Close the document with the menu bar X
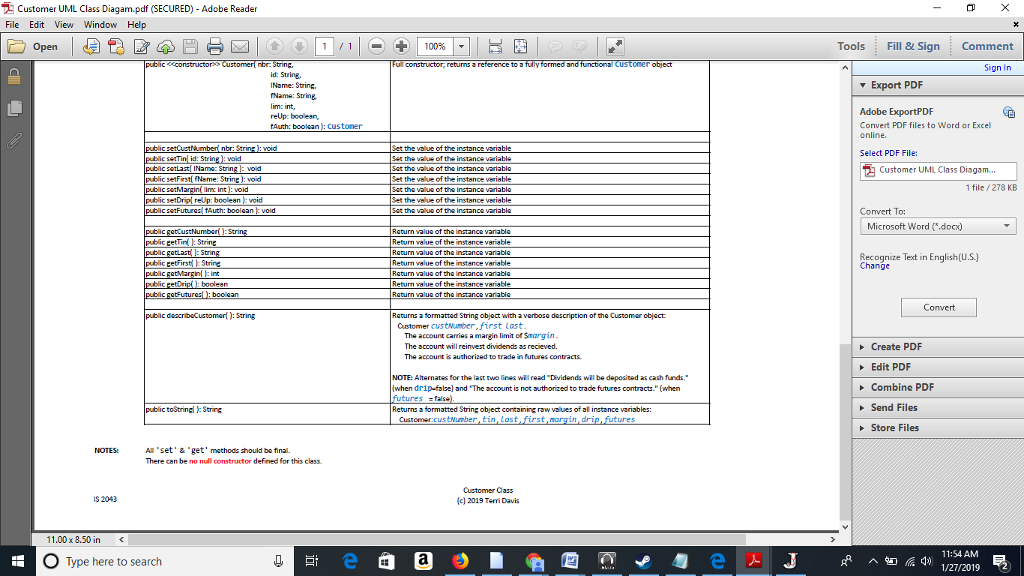The image size is (1024, 576). click(1016, 24)
